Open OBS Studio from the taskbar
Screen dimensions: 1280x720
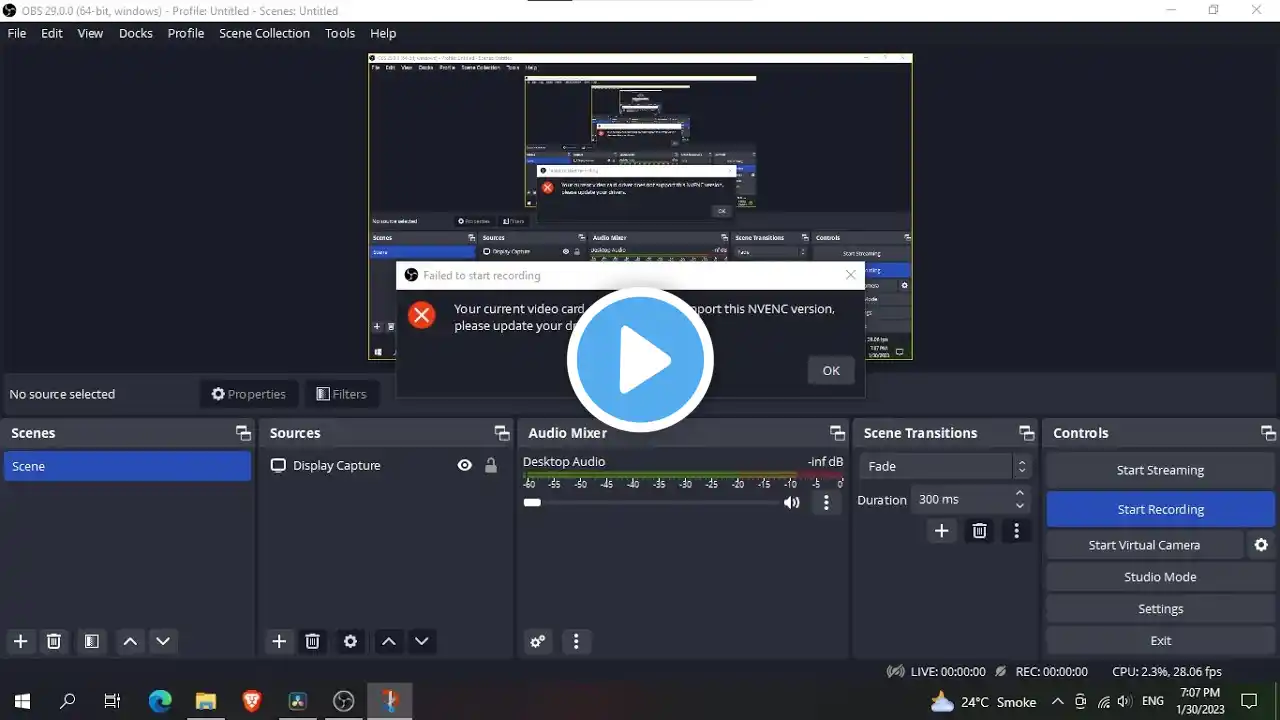tap(343, 701)
